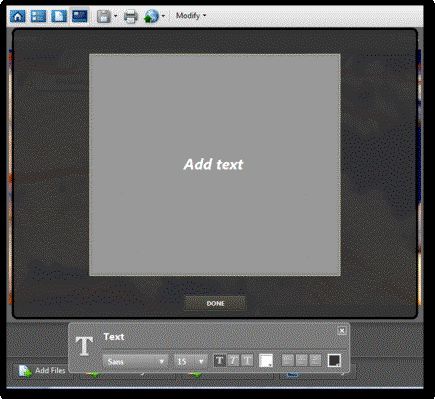This screenshot has height=399, width=435.
Task: Expand the Save icon dropdown arrow
Action: pos(115,16)
